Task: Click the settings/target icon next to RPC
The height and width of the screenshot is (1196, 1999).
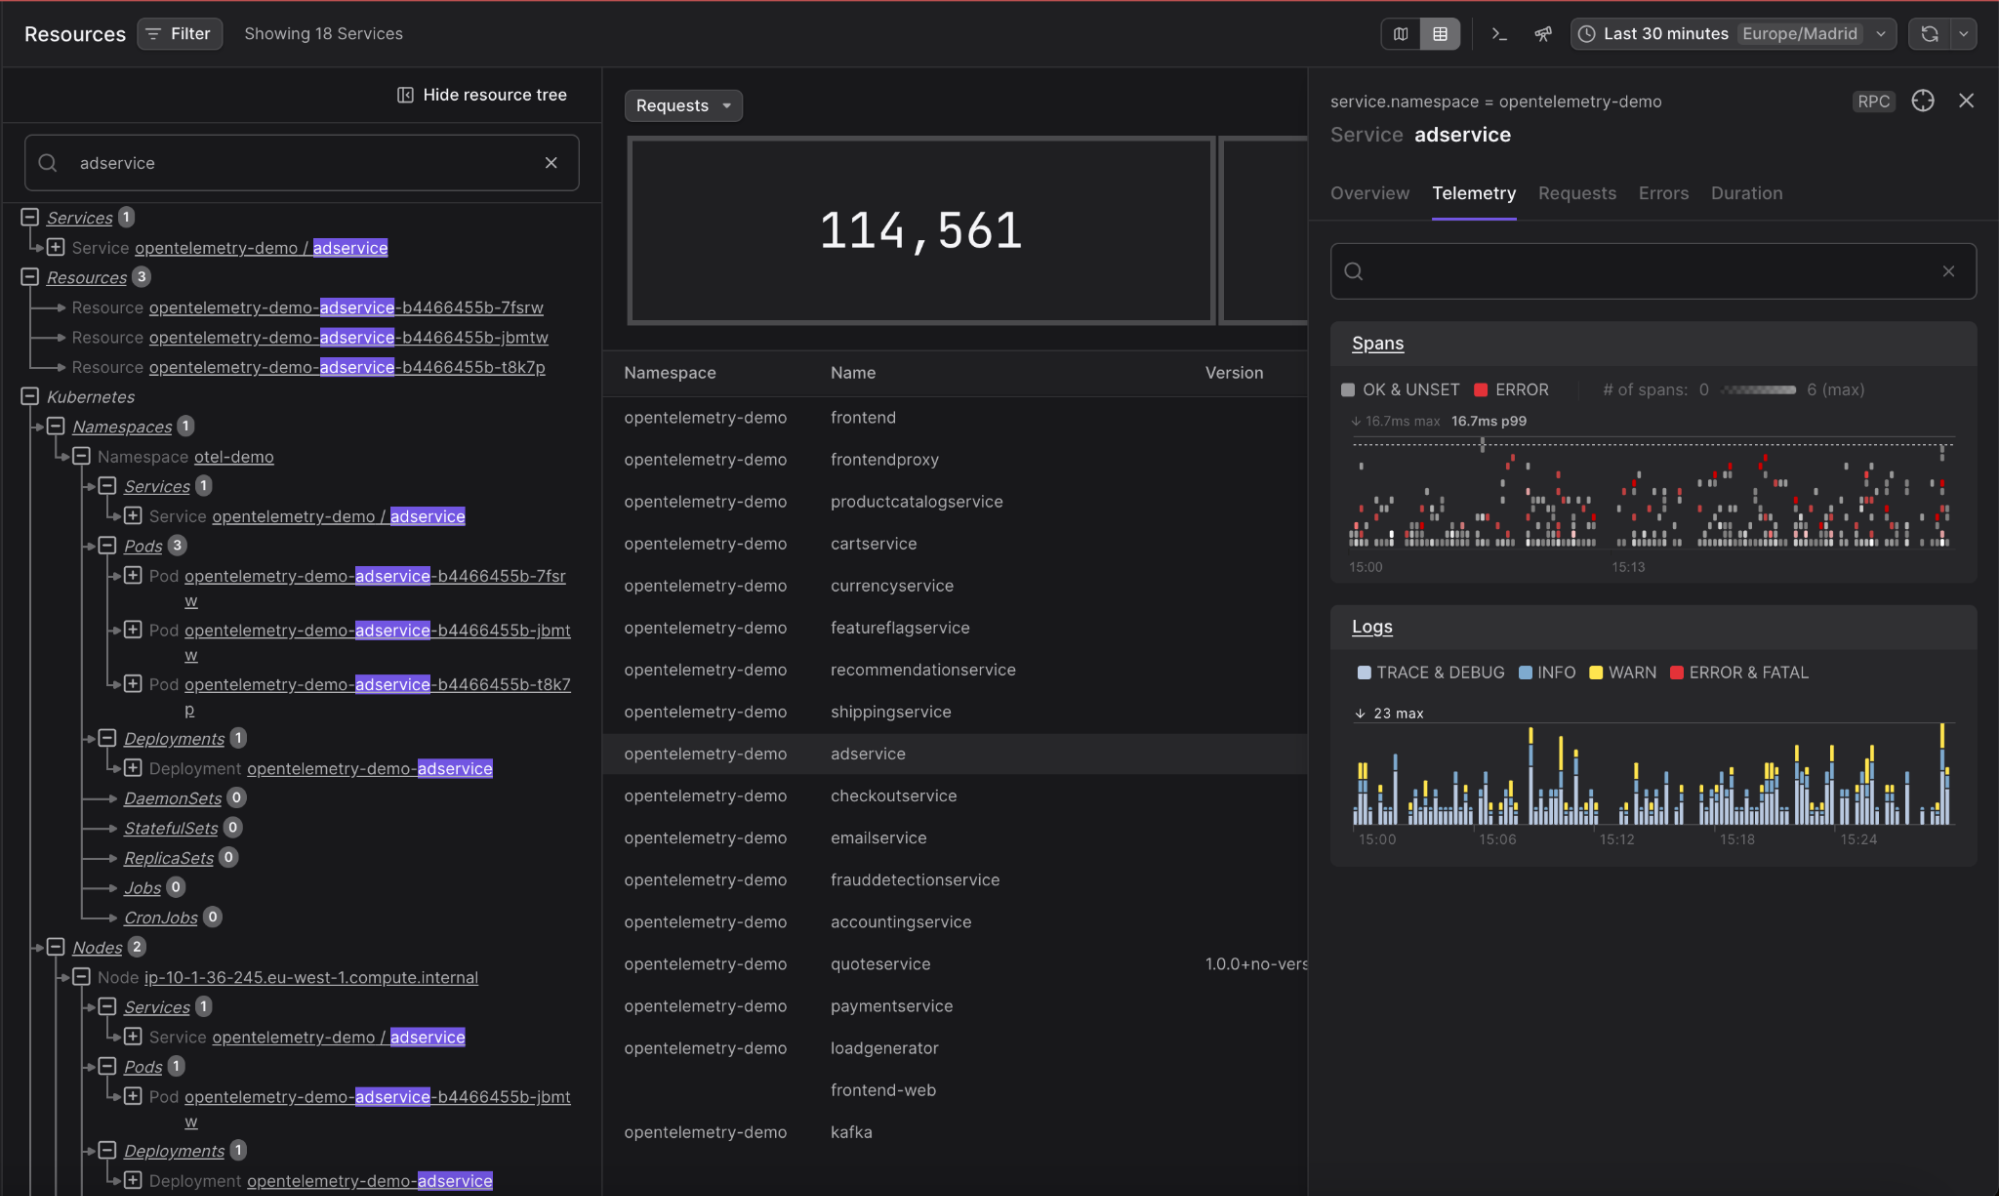Action: (1922, 101)
